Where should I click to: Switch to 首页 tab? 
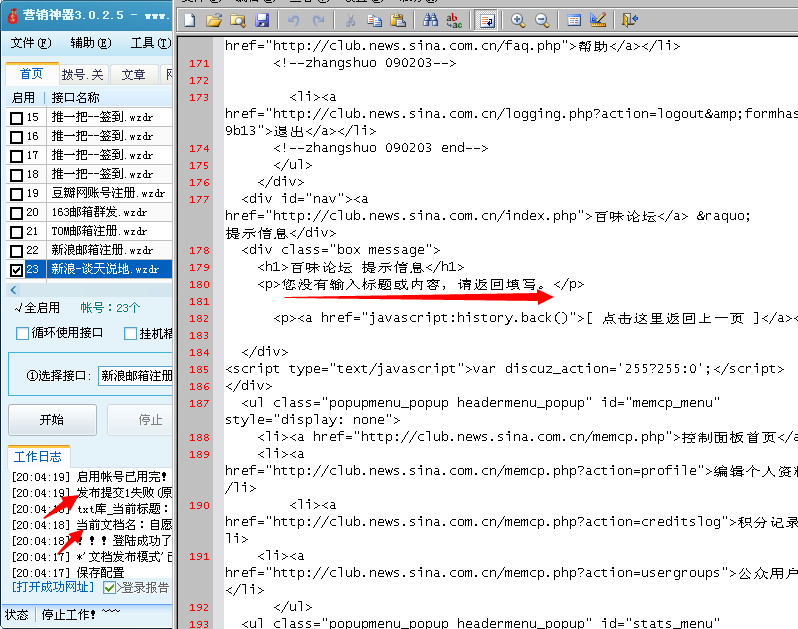[32, 74]
